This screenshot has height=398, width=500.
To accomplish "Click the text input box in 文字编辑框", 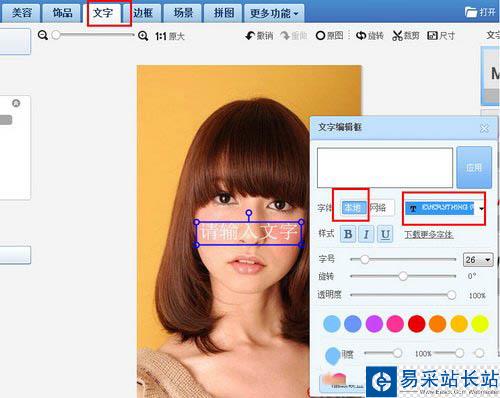I will (x=385, y=168).
